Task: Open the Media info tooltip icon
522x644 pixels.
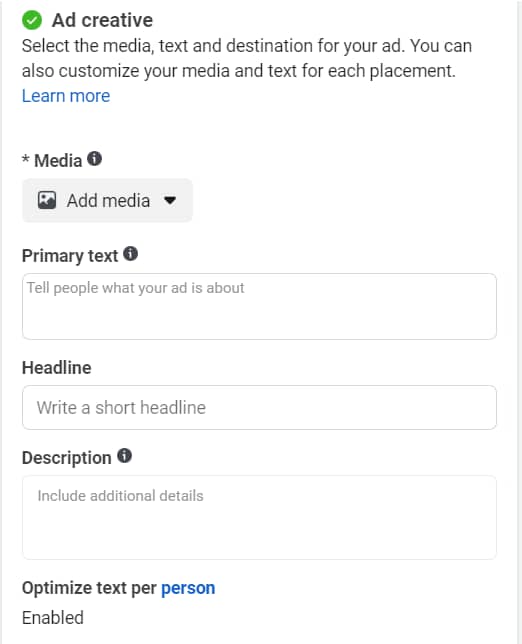Action: 94,158
